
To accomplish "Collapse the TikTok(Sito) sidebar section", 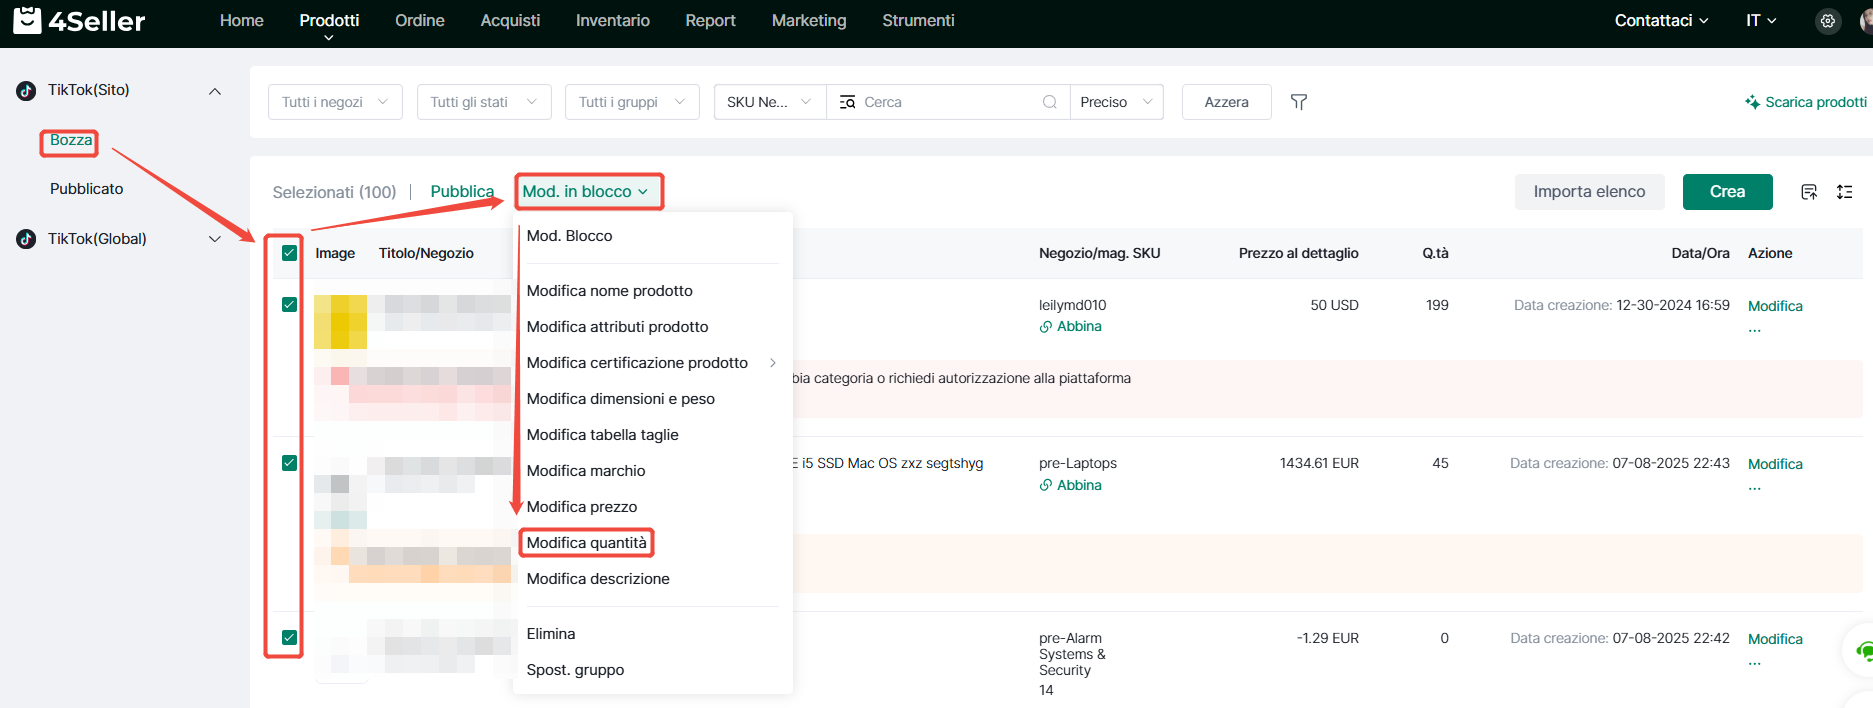I will tap(215, 91).
